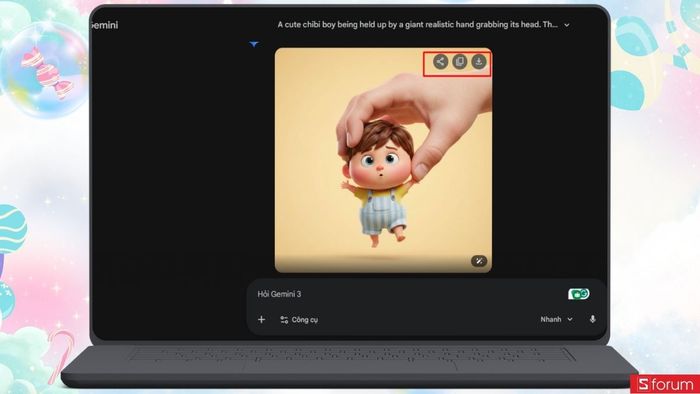This screenshot has height=394, width=700.
Task: Open the Công cụ tools menu
Action: [x=299, y=319]
